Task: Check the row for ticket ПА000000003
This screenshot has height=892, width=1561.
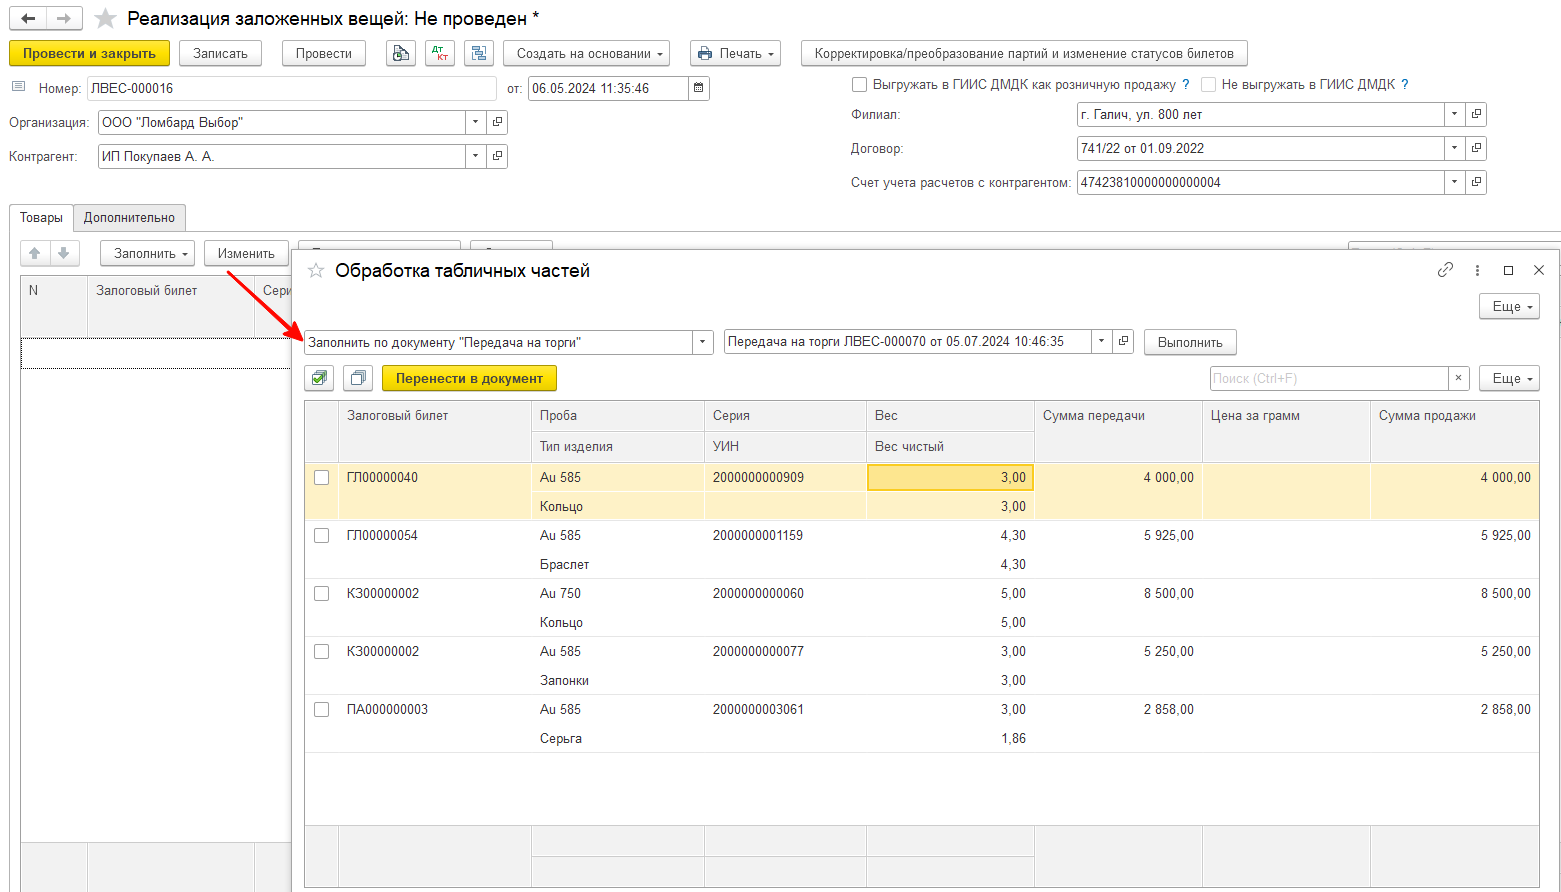Action: [321, 709]
